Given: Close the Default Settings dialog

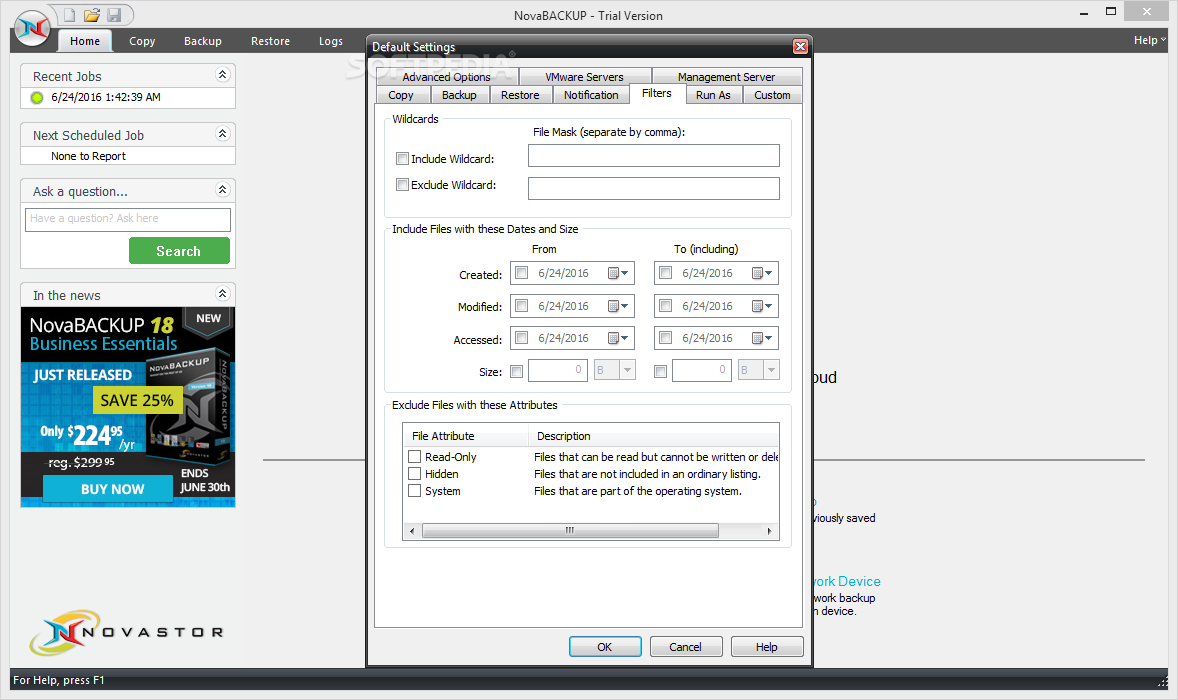Looking at the screenshot, I should (x=800, y=47).
